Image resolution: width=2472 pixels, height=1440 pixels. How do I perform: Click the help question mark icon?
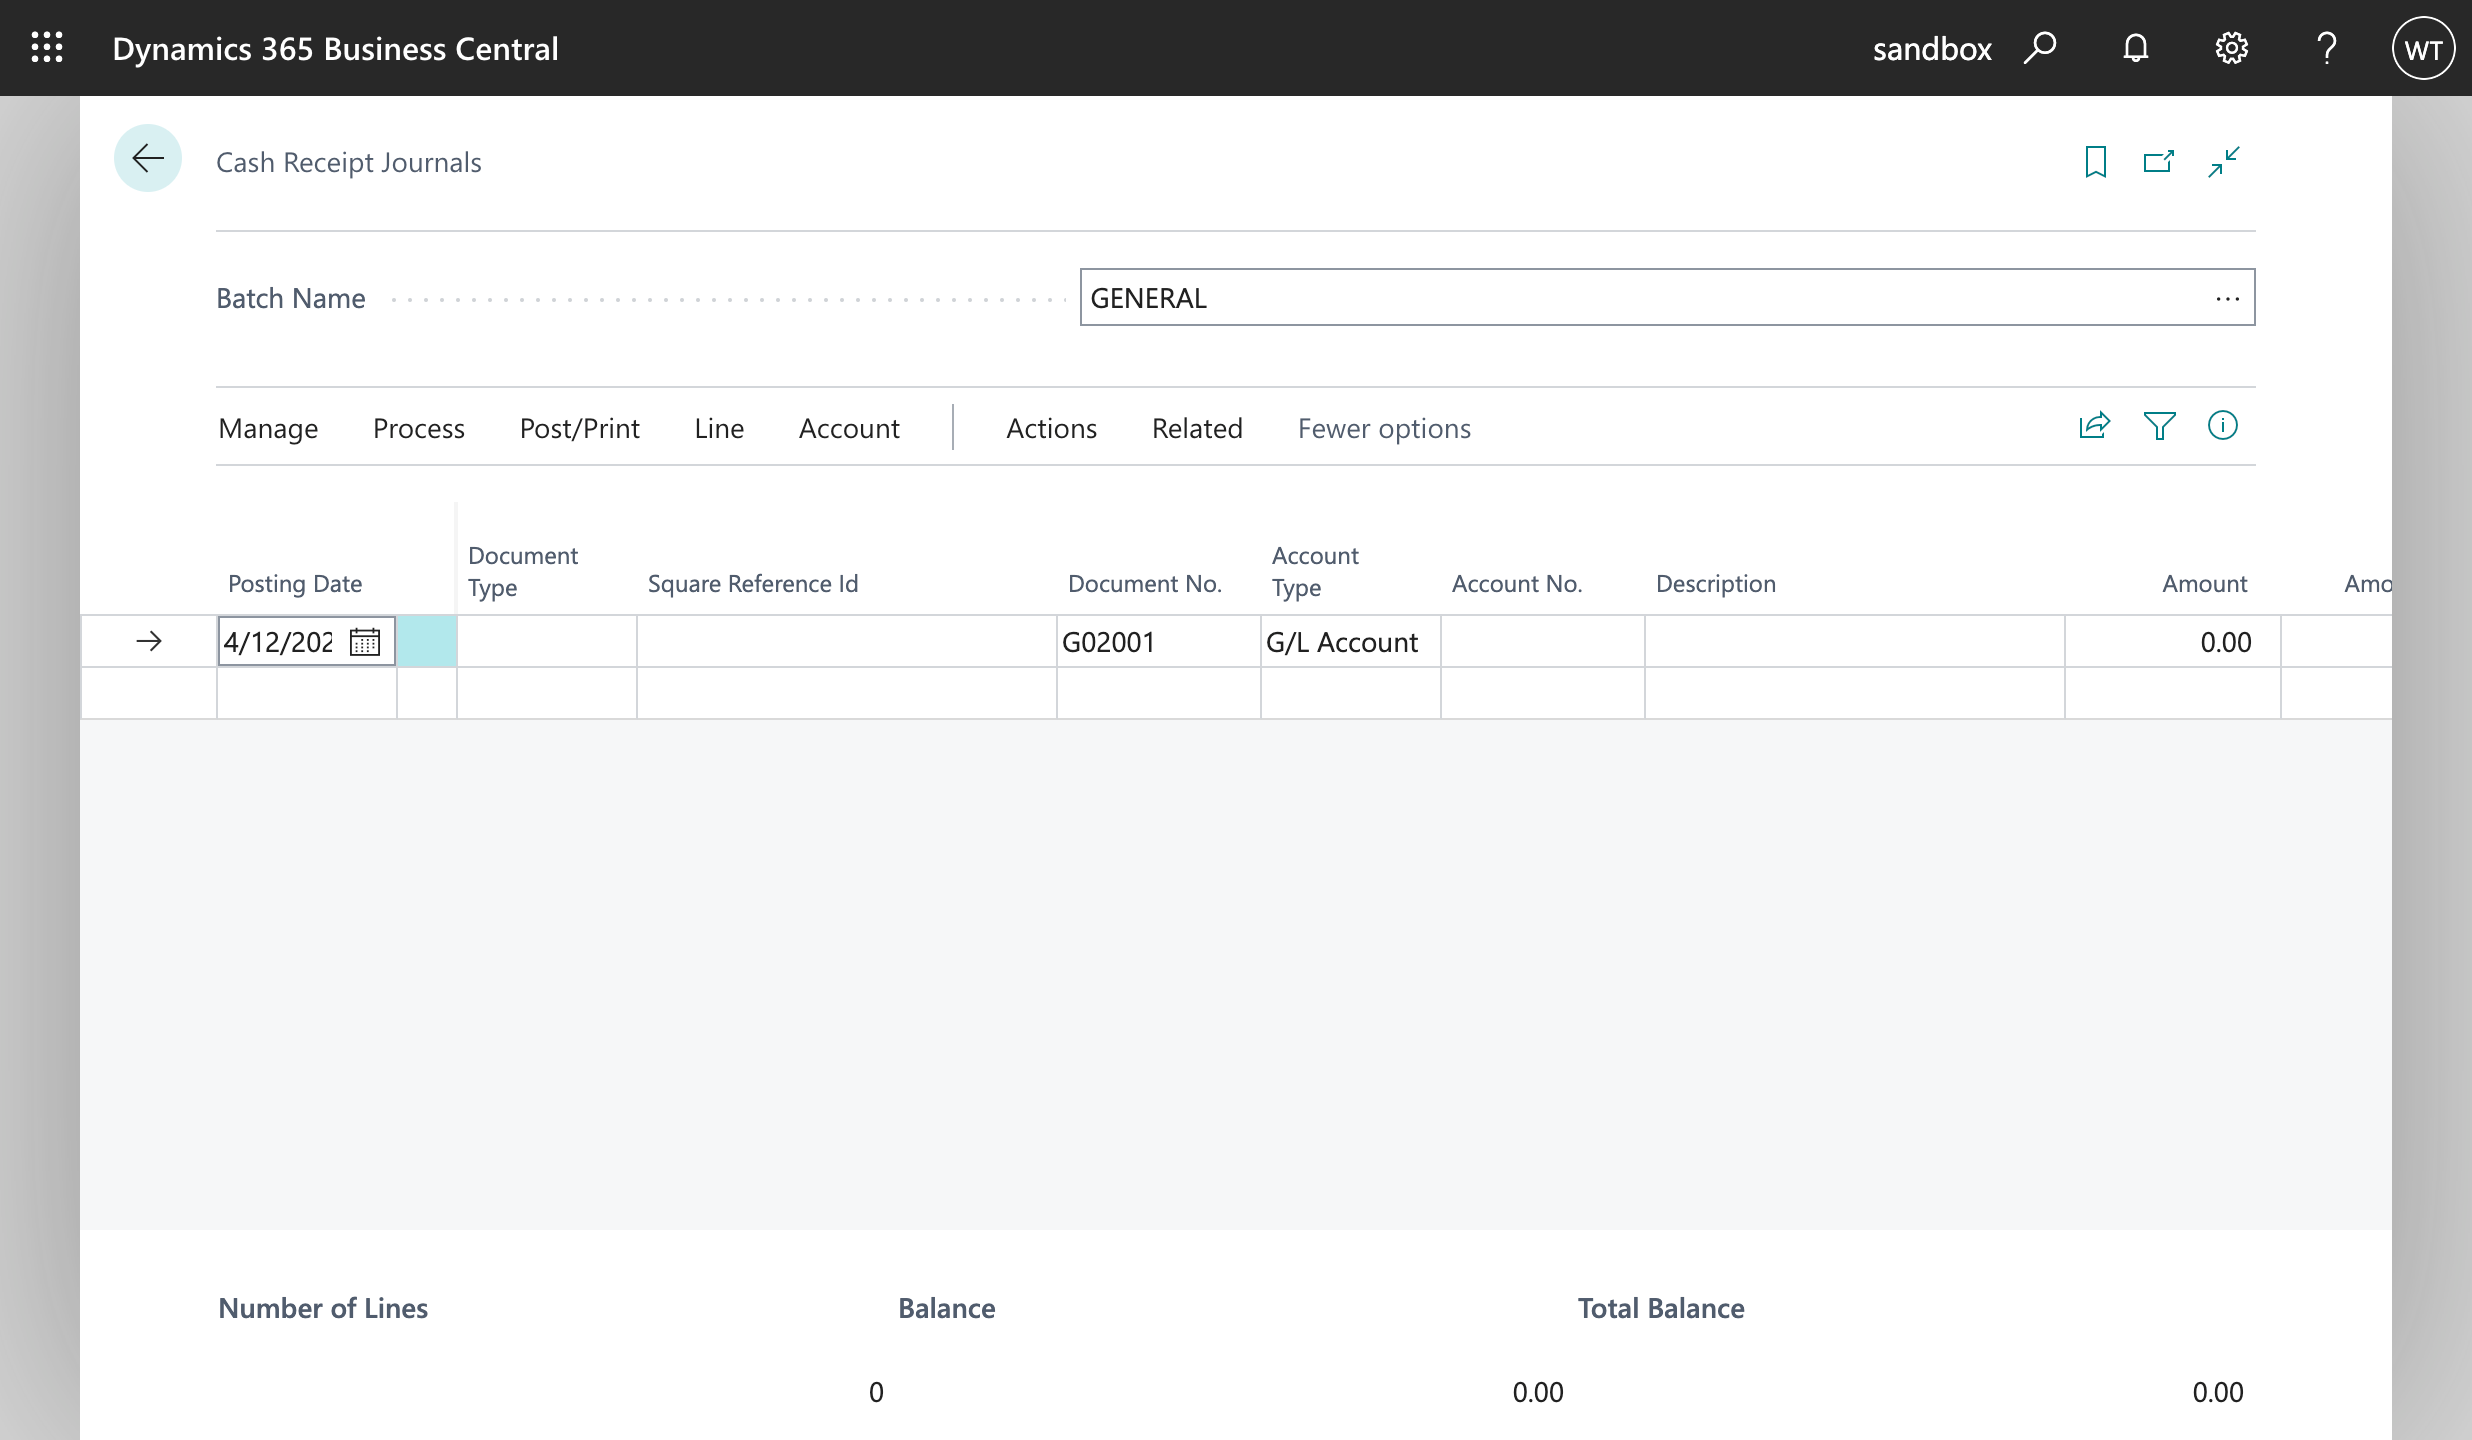pos(2327,48)
